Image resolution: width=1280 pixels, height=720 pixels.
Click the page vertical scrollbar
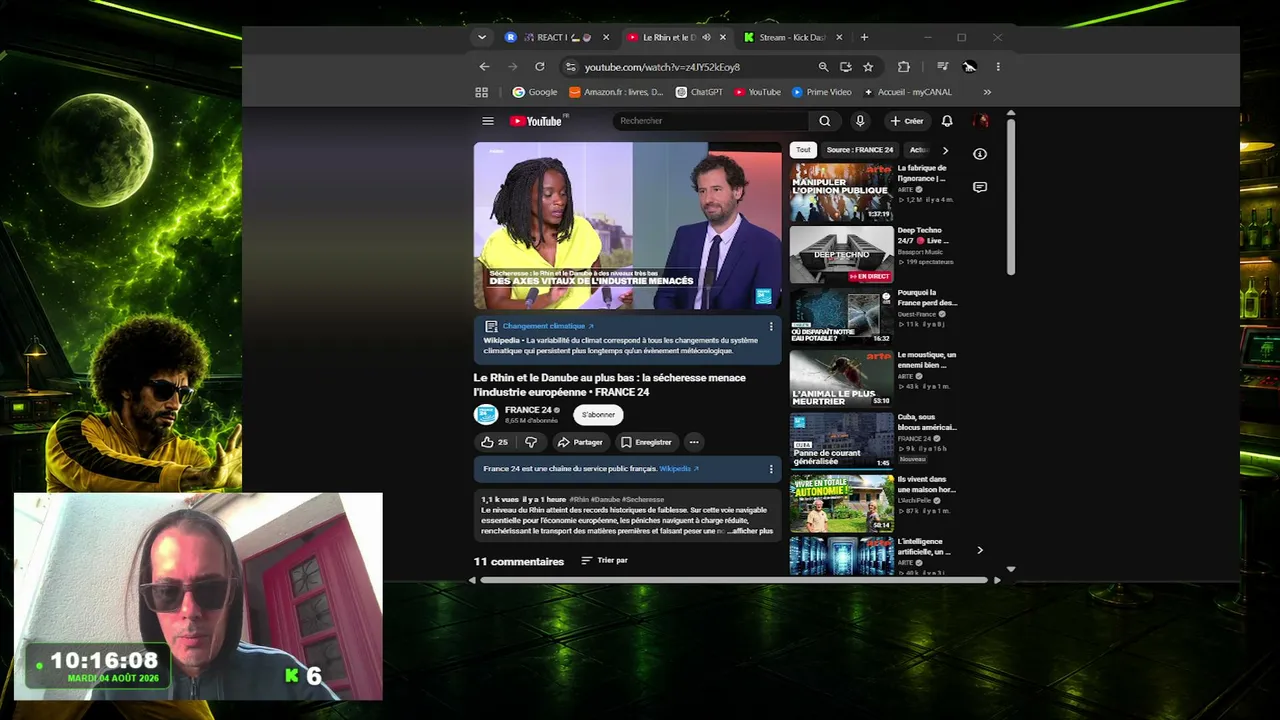tap(1011, 195)
